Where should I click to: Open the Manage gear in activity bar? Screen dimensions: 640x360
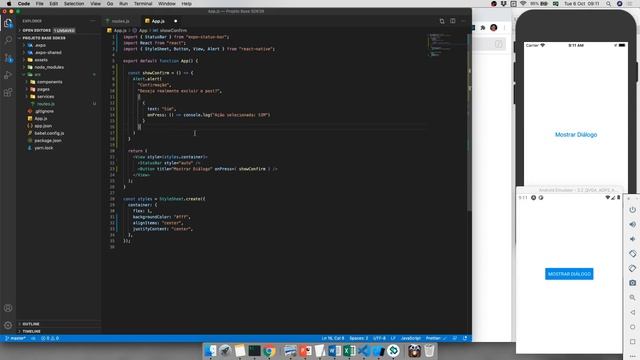(x=8, y=325)
